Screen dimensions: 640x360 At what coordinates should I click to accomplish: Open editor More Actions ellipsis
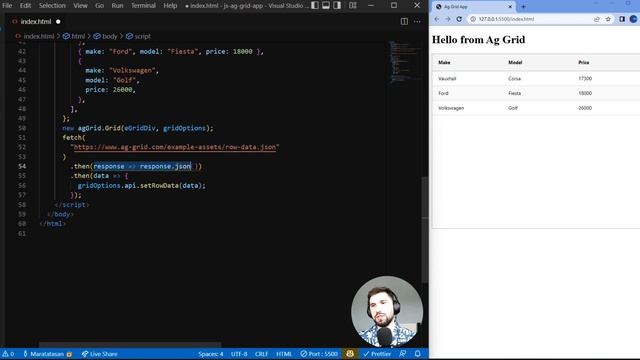point(417,21)
